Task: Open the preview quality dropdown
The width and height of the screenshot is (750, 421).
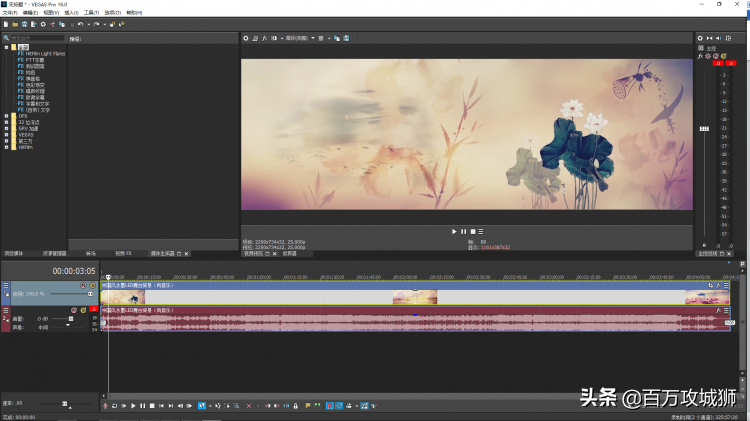Action: 299,38
